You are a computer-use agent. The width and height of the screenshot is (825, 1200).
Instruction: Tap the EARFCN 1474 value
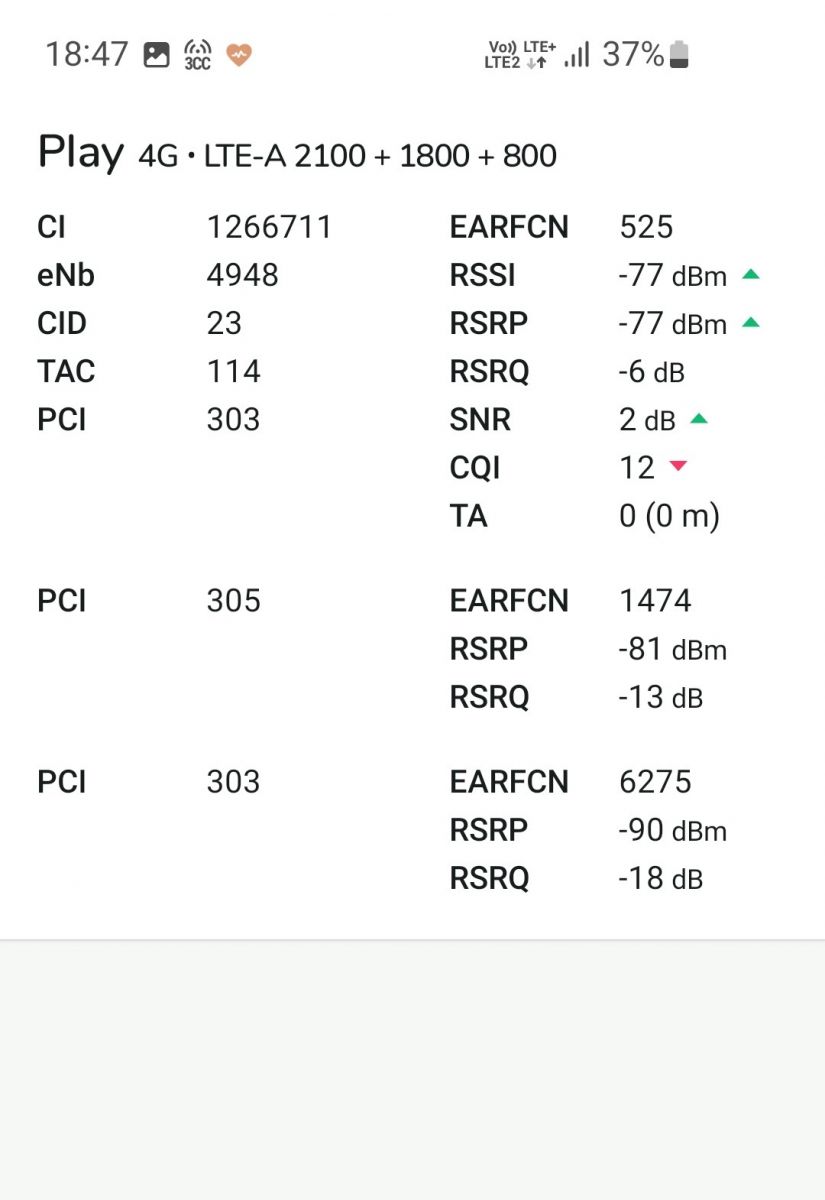(655, 600)
